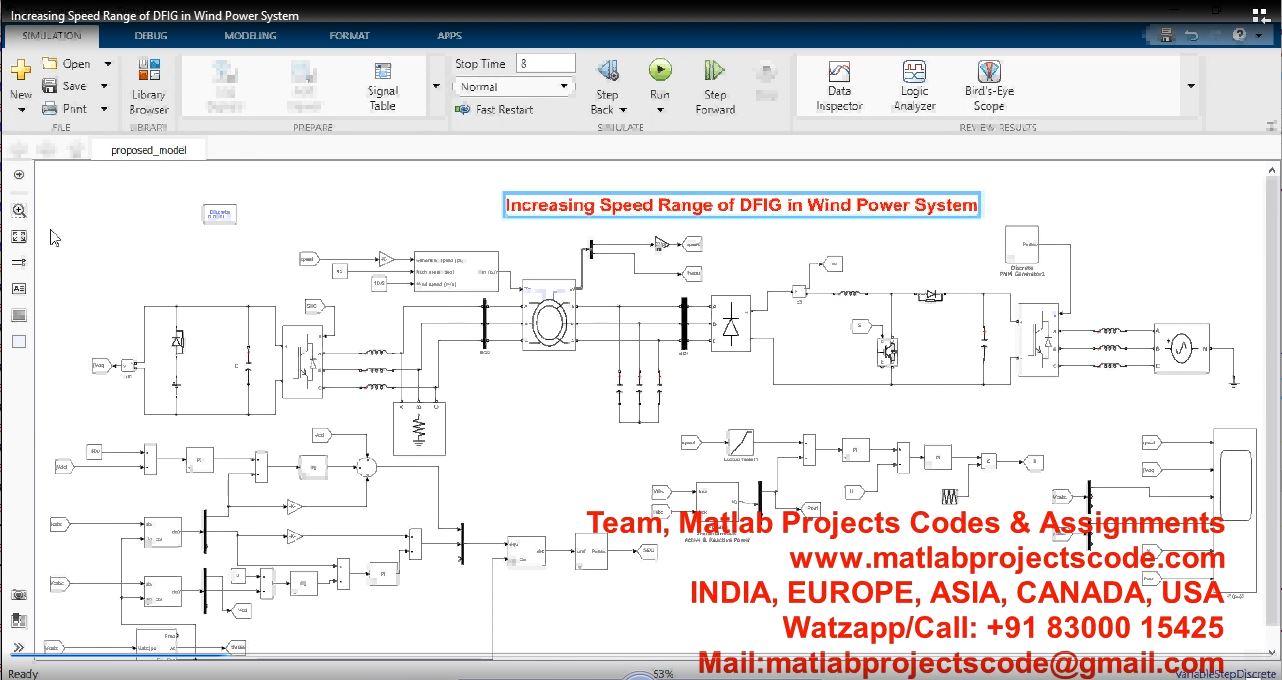This screenshot has height=680, width=1282.
Task: Click the Zoom In icon in left palette
Action: coord(19,211)
